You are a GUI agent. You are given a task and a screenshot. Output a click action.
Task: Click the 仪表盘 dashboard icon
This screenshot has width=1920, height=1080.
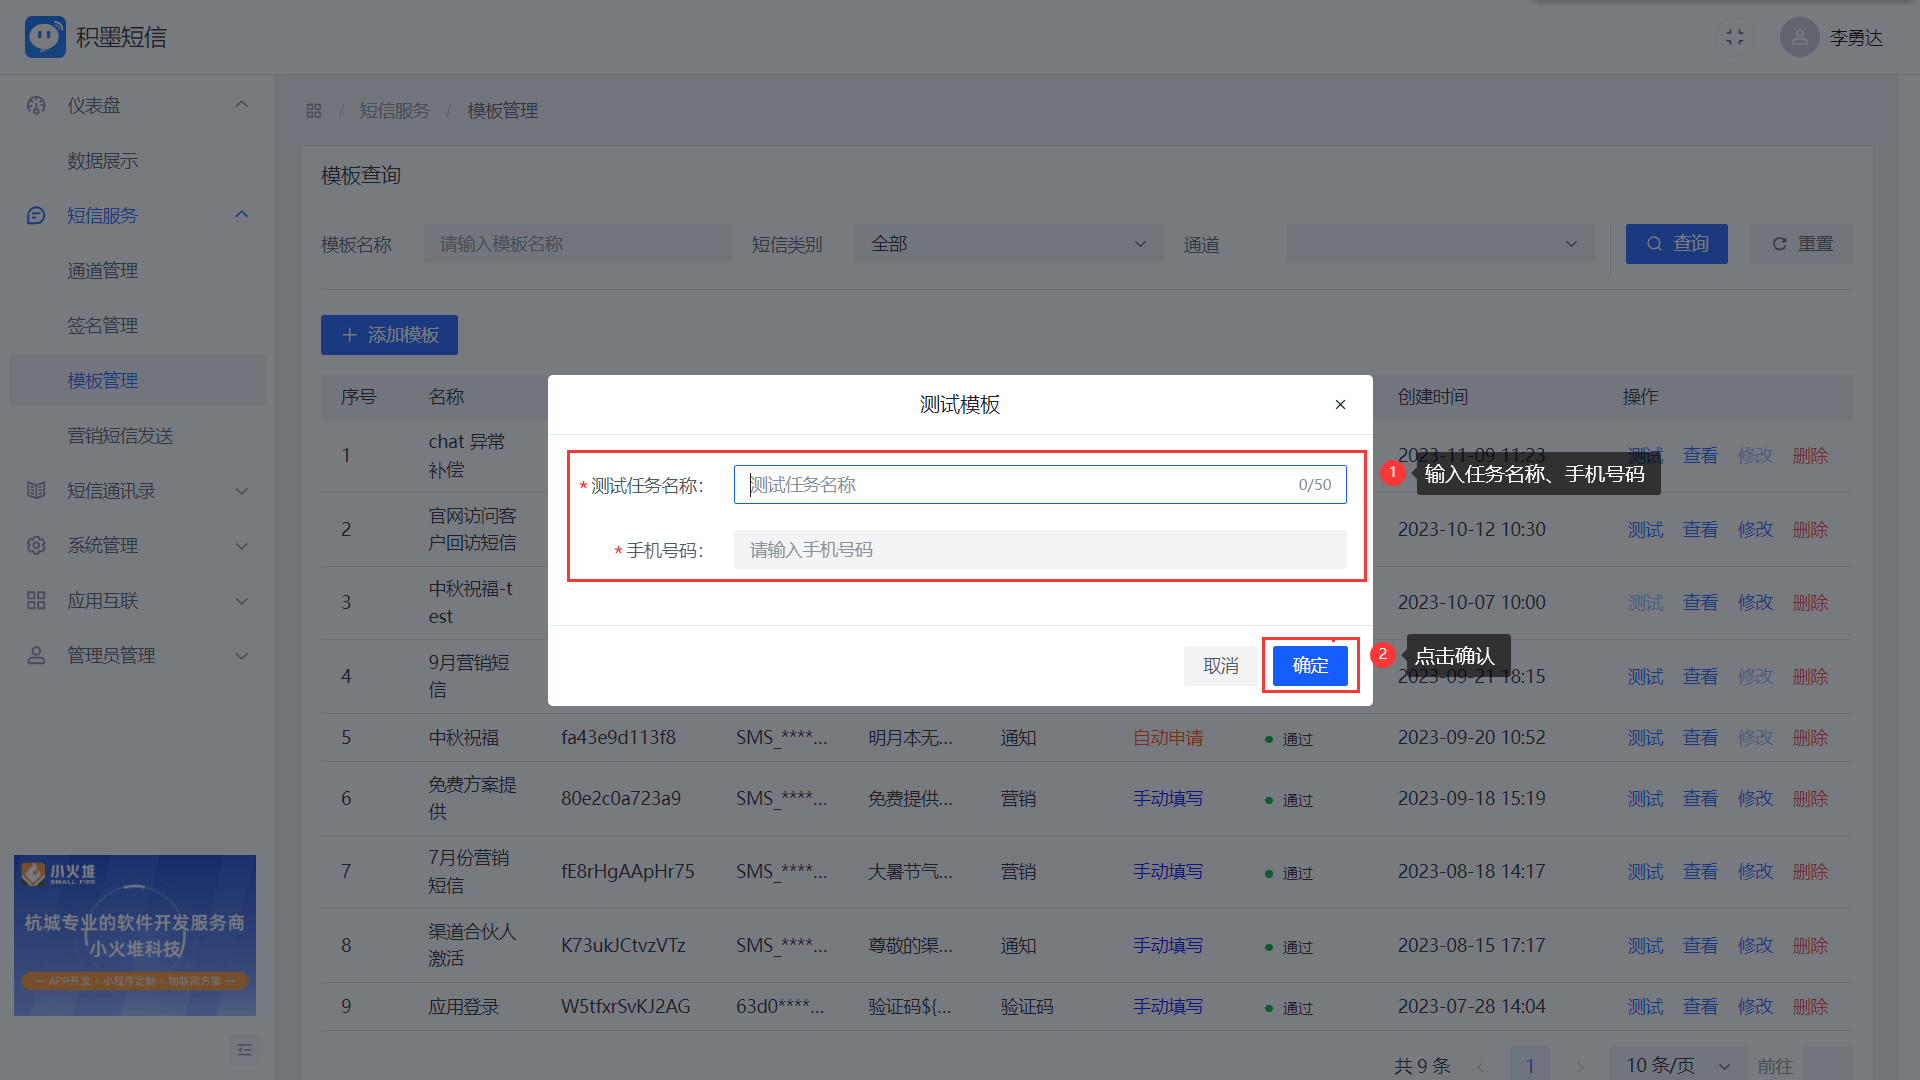click(37, 105)
